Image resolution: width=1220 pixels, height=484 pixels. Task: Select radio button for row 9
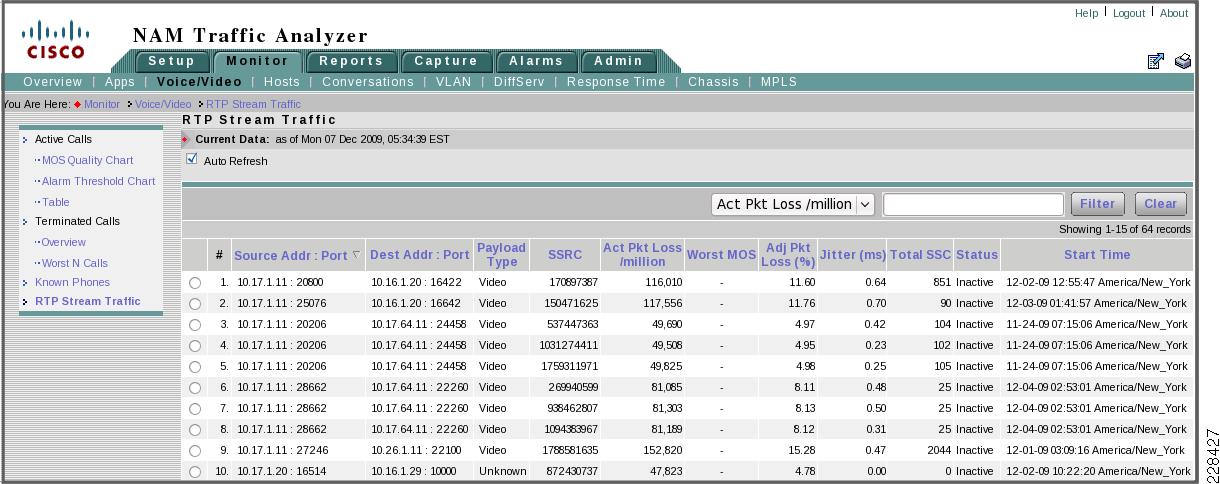(195, 451)
